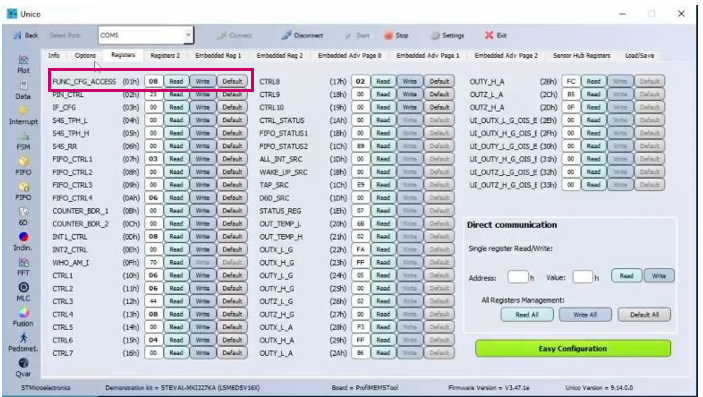Open the Sensor Hub Registers tab
703x397 pixels.
tap(581, 55)
